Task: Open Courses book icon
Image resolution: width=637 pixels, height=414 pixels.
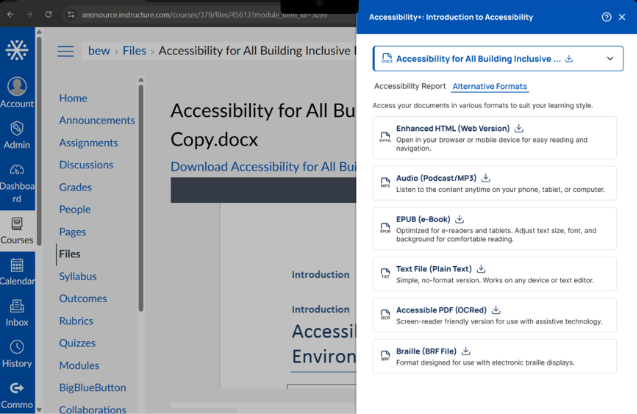Action: (x=17, y=224)
